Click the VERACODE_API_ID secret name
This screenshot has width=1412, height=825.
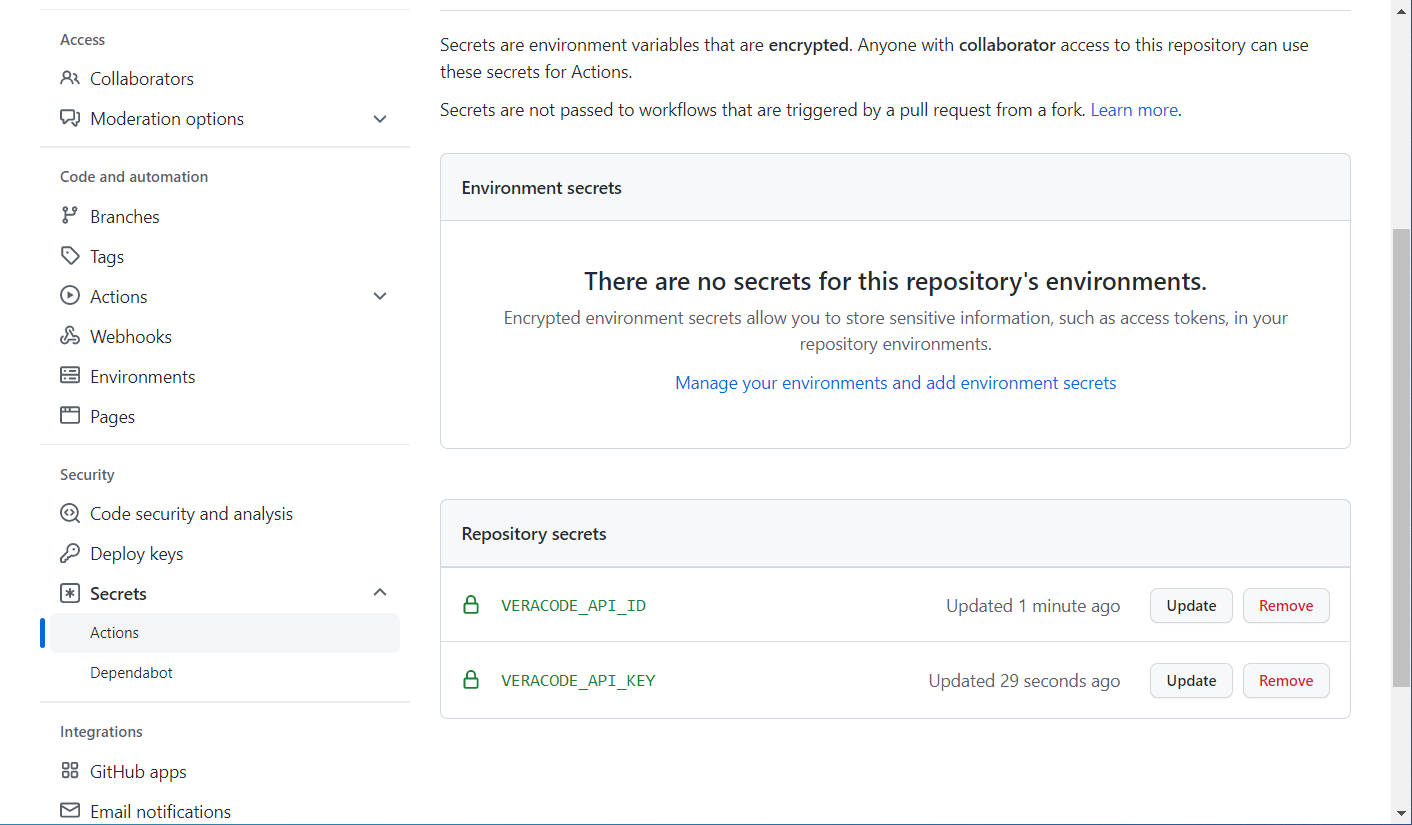coord(573,606)
